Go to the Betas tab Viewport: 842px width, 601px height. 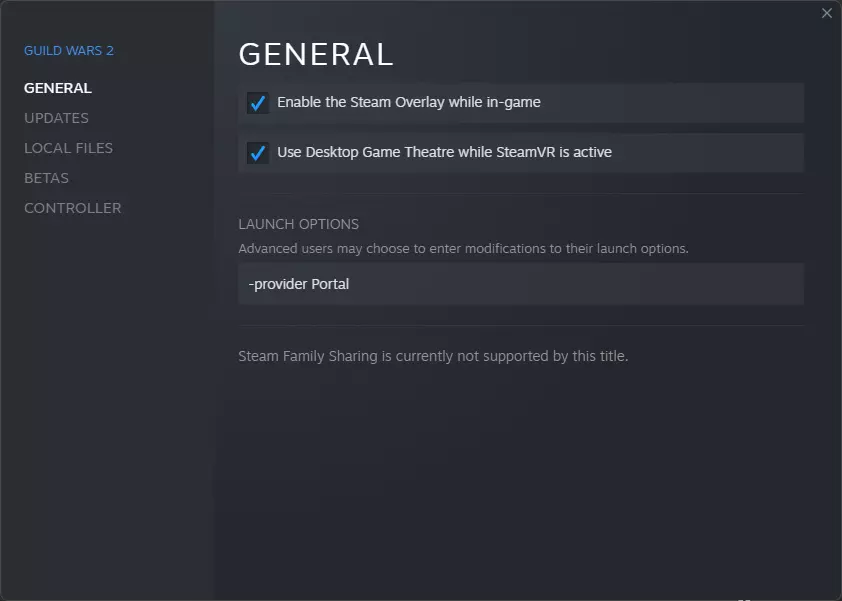click(46, 178)
